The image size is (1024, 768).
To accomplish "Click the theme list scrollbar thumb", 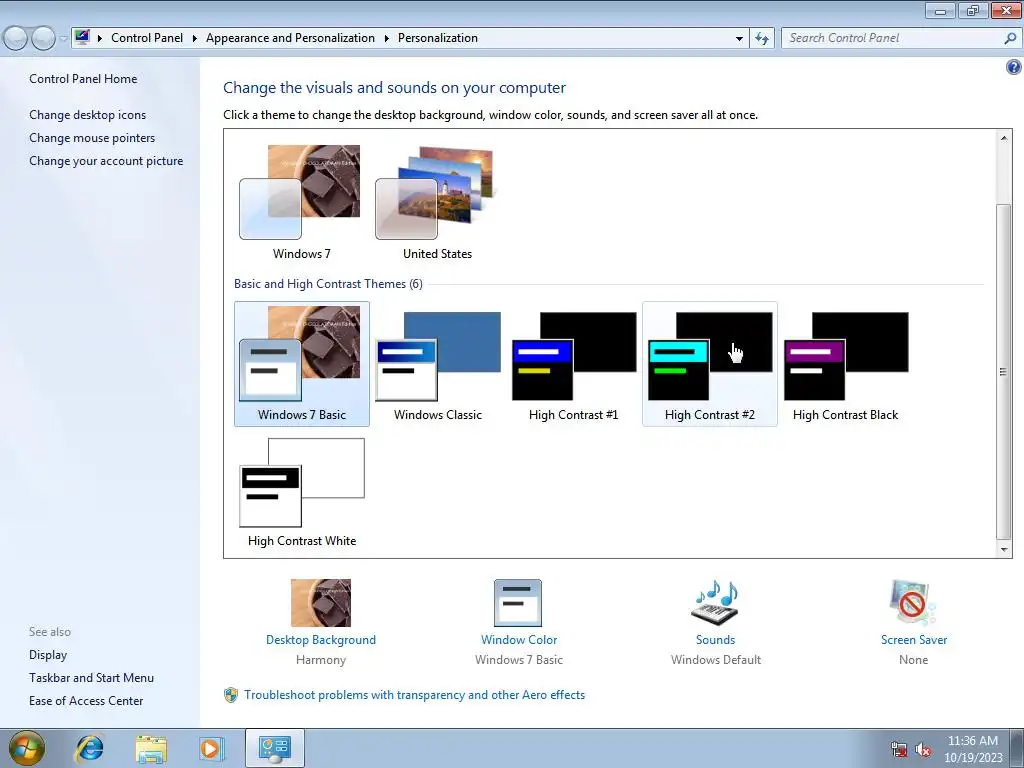I will (1004, 371).
